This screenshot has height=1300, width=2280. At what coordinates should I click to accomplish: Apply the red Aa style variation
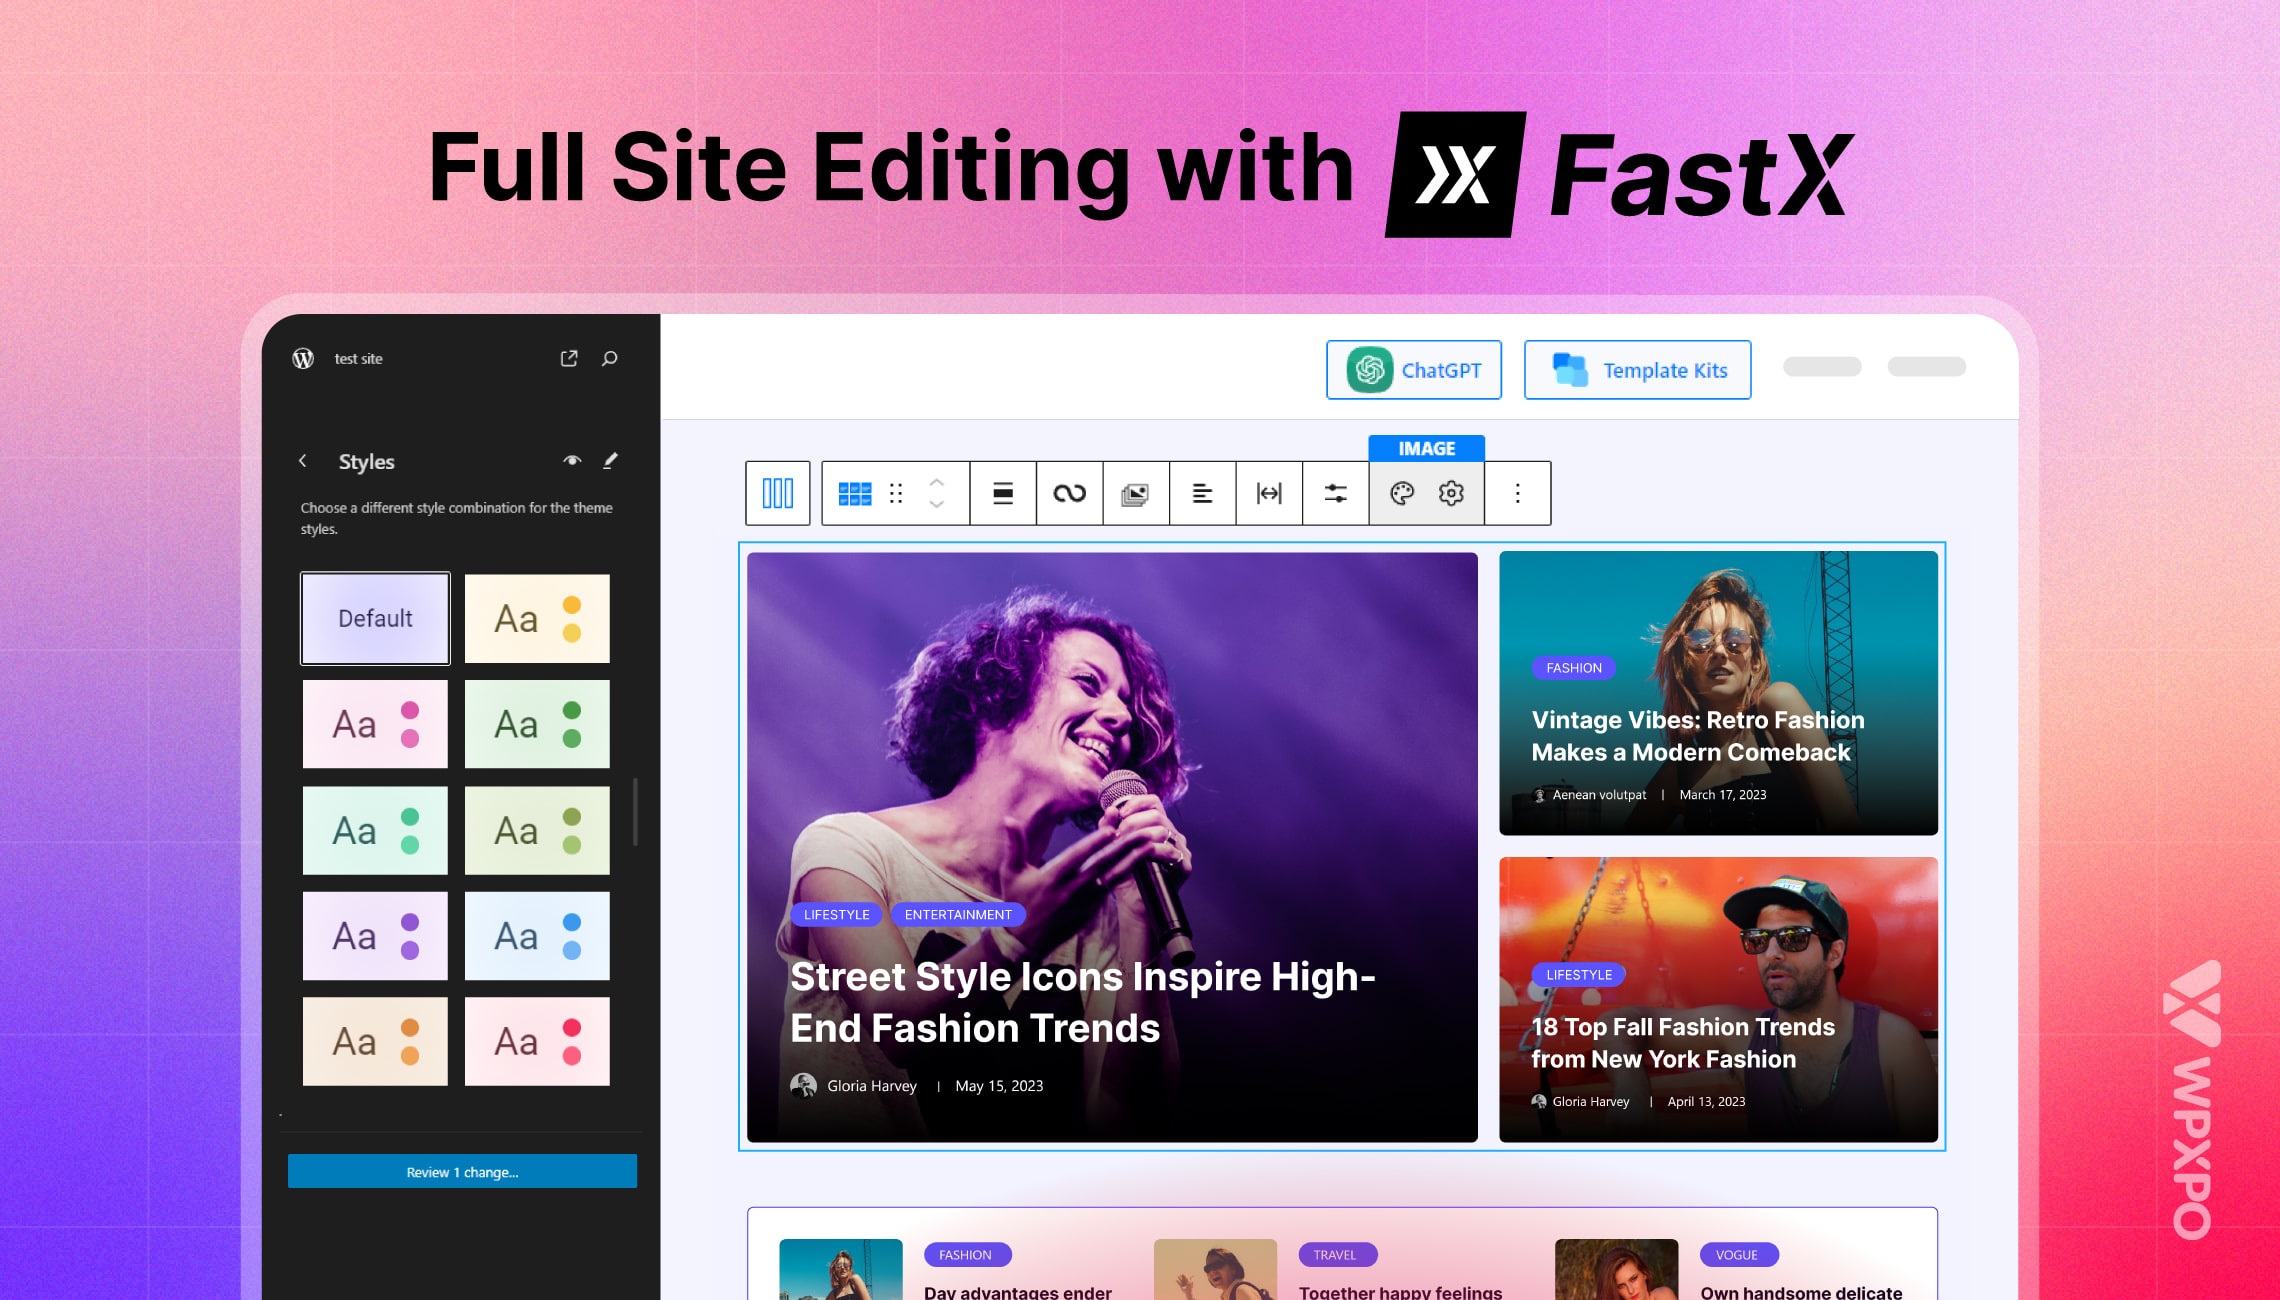pos(537,1041)
